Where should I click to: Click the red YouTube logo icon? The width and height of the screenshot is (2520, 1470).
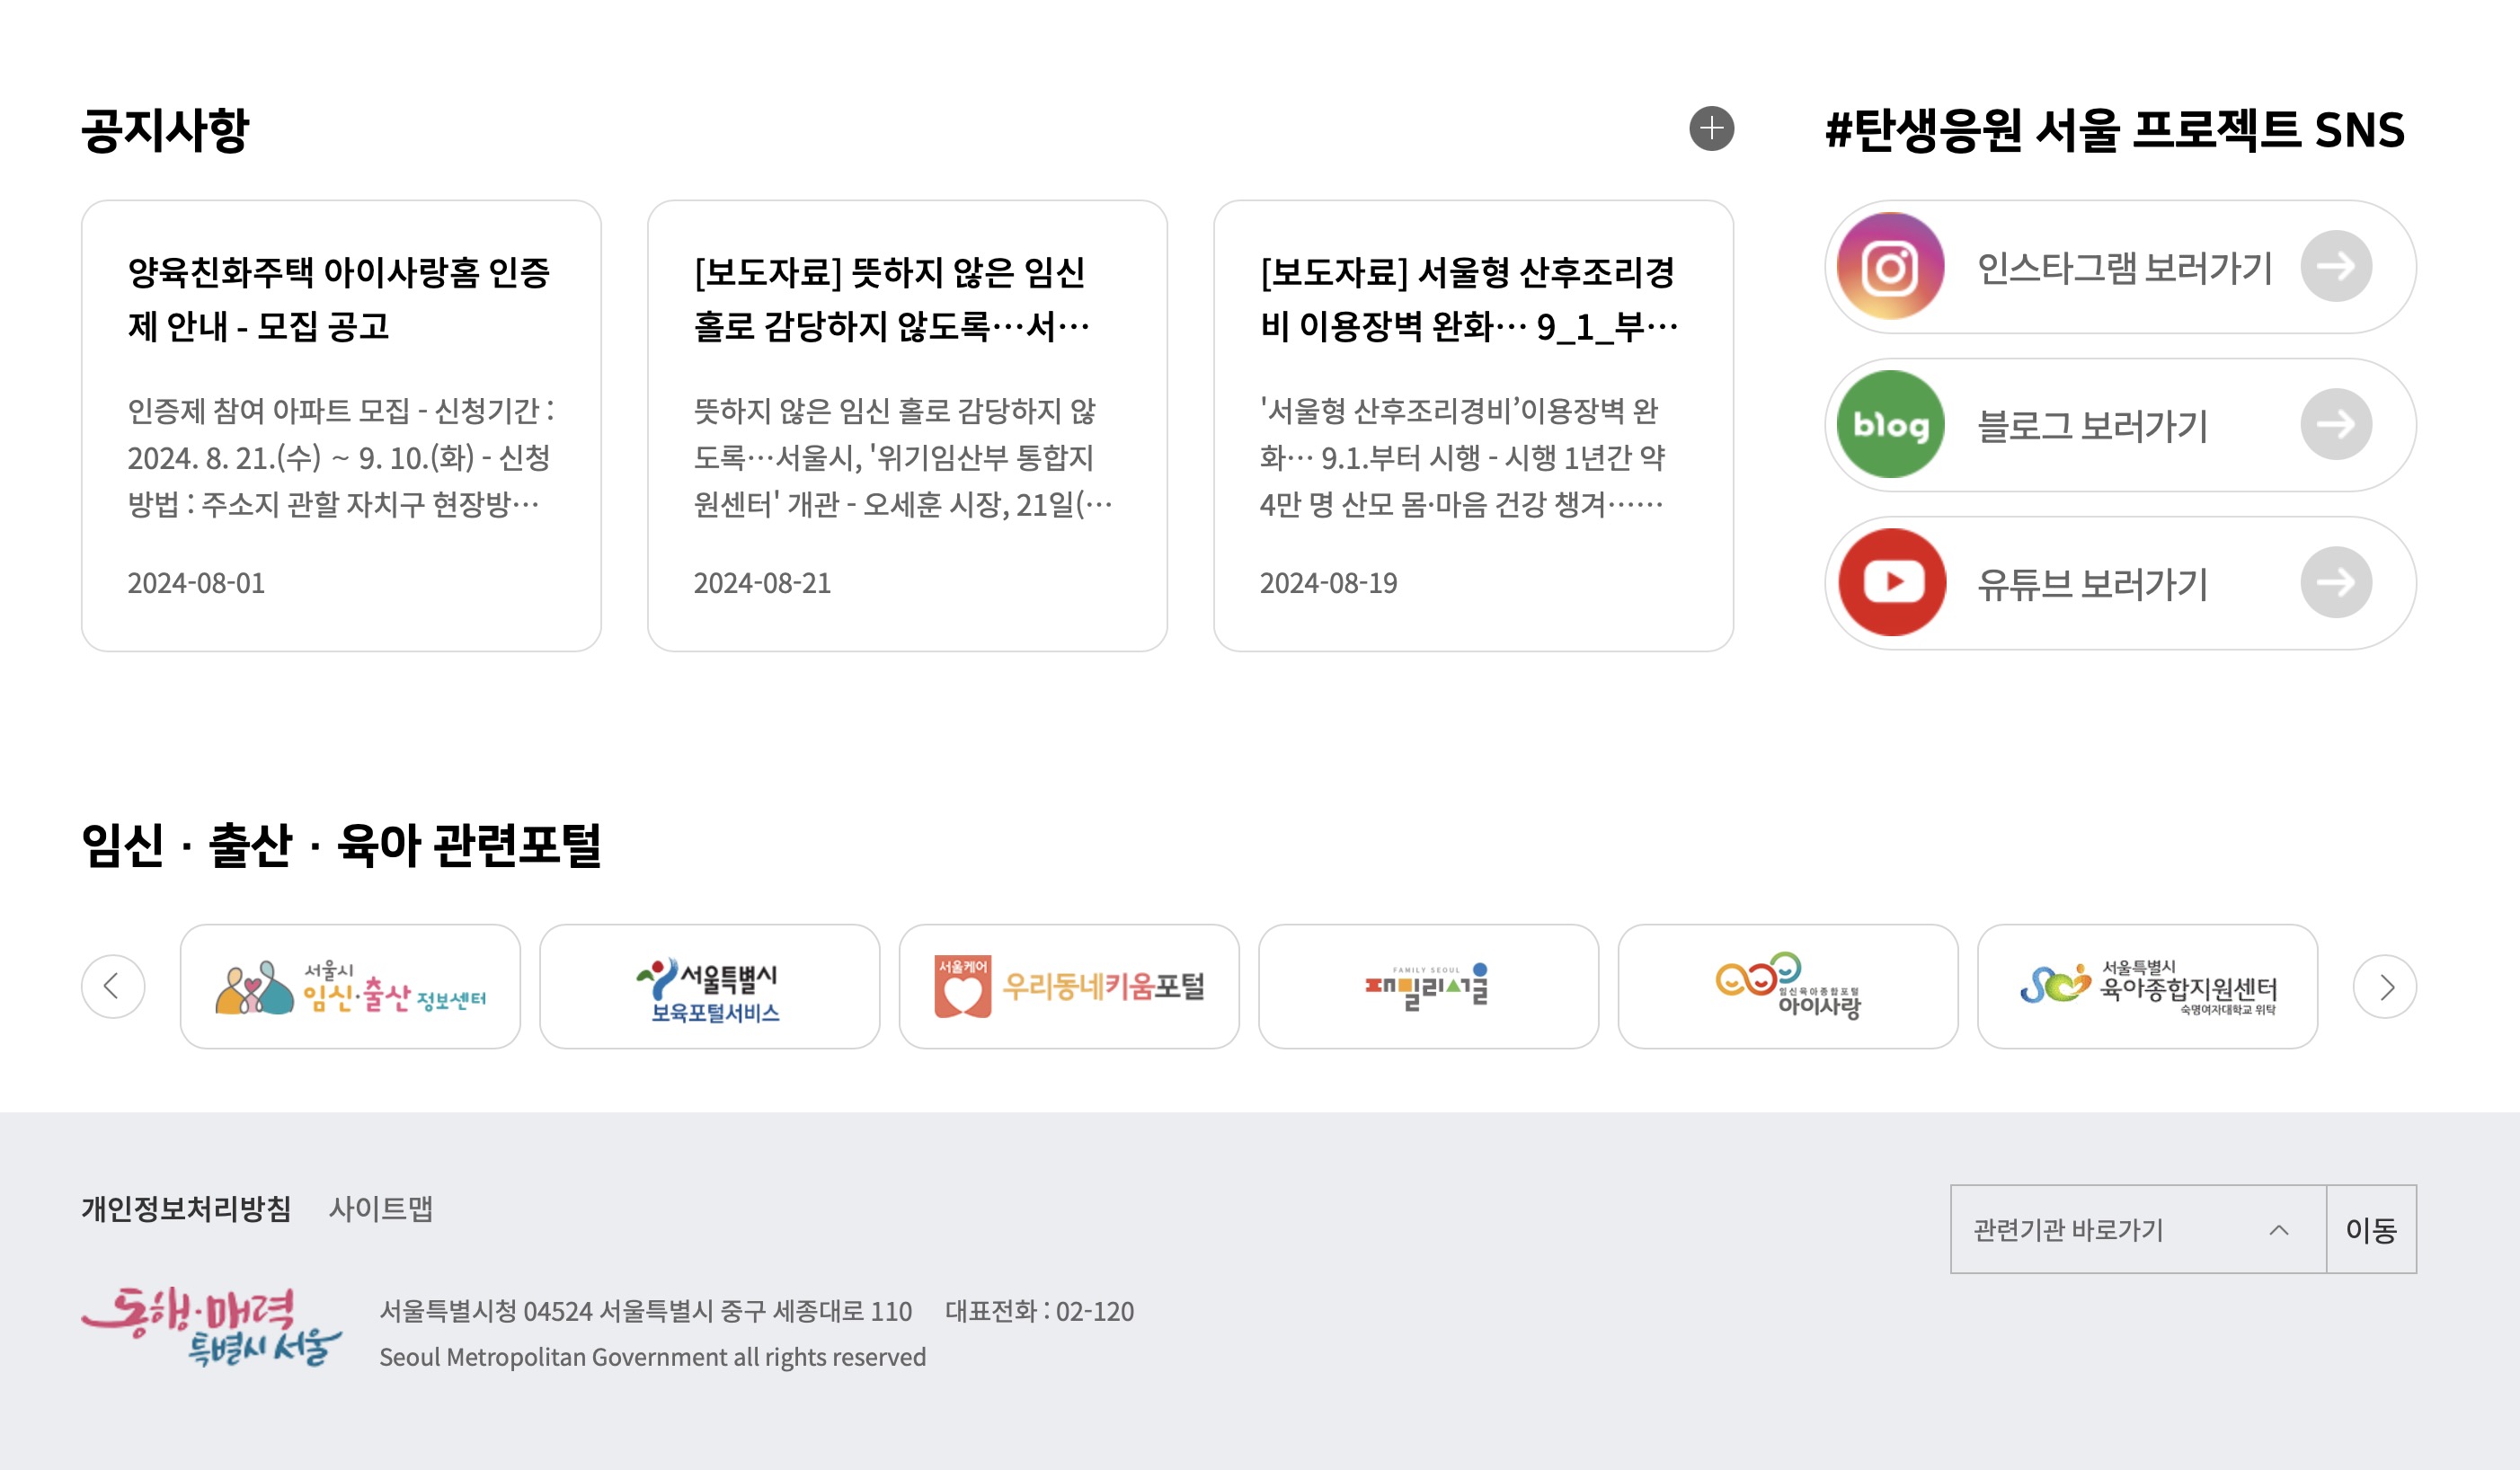click(x=1890, y=583)
